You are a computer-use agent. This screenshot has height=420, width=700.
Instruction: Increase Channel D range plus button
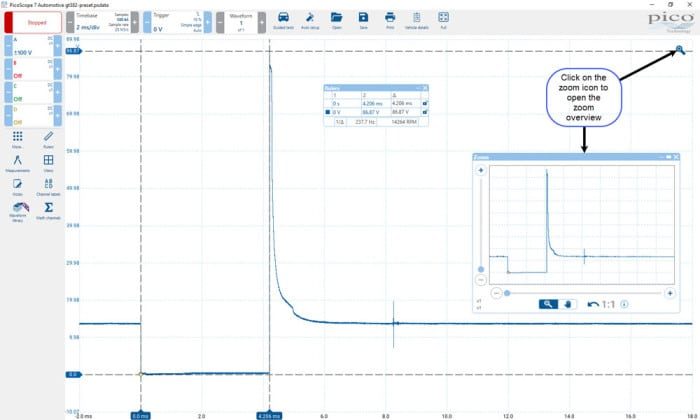(x=58, y=116)
